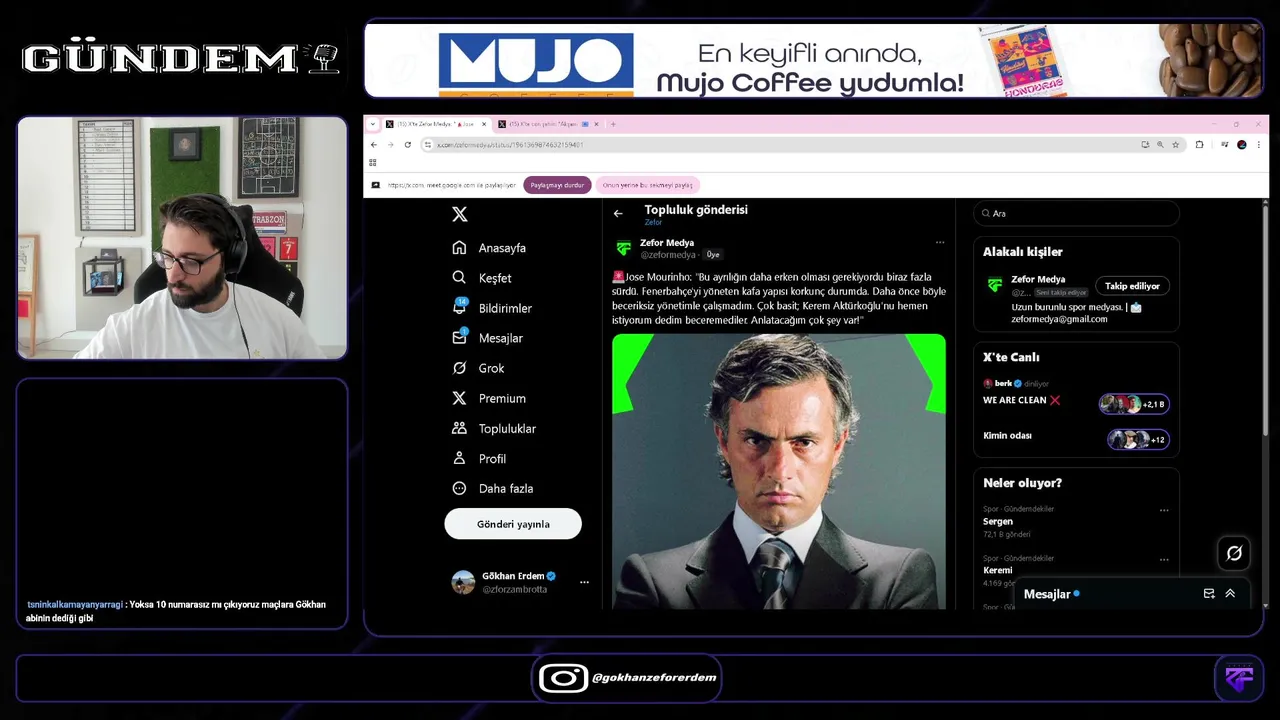Click the page vertical scrollbar

(1266, 320)
